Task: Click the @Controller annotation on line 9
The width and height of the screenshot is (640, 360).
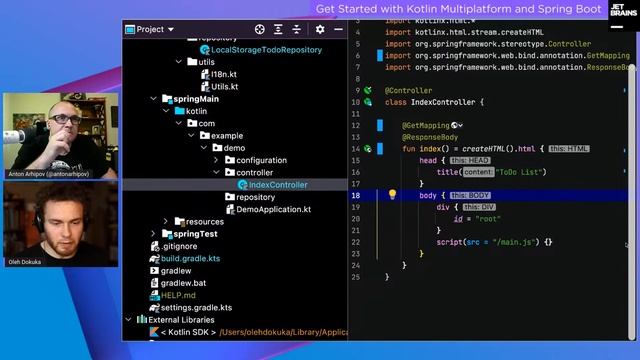Action: point(408,91)
